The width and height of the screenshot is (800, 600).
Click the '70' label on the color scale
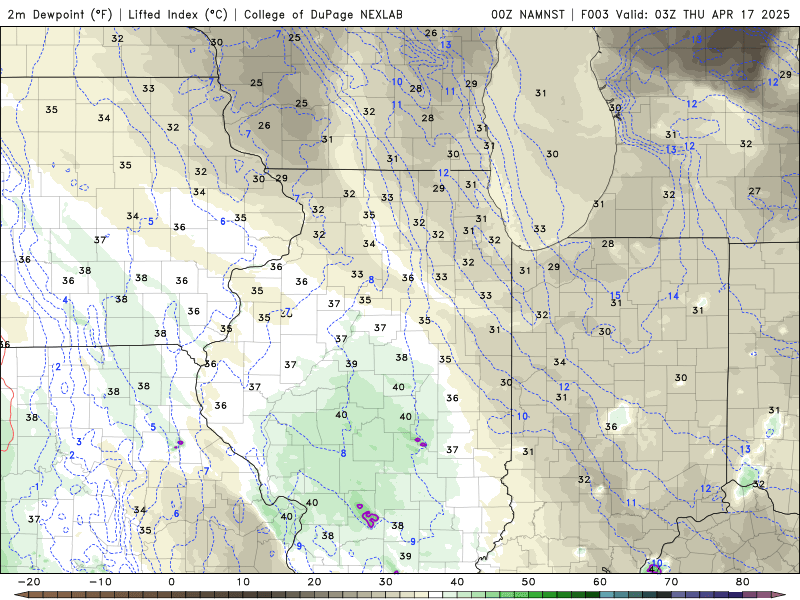point(671,582)
